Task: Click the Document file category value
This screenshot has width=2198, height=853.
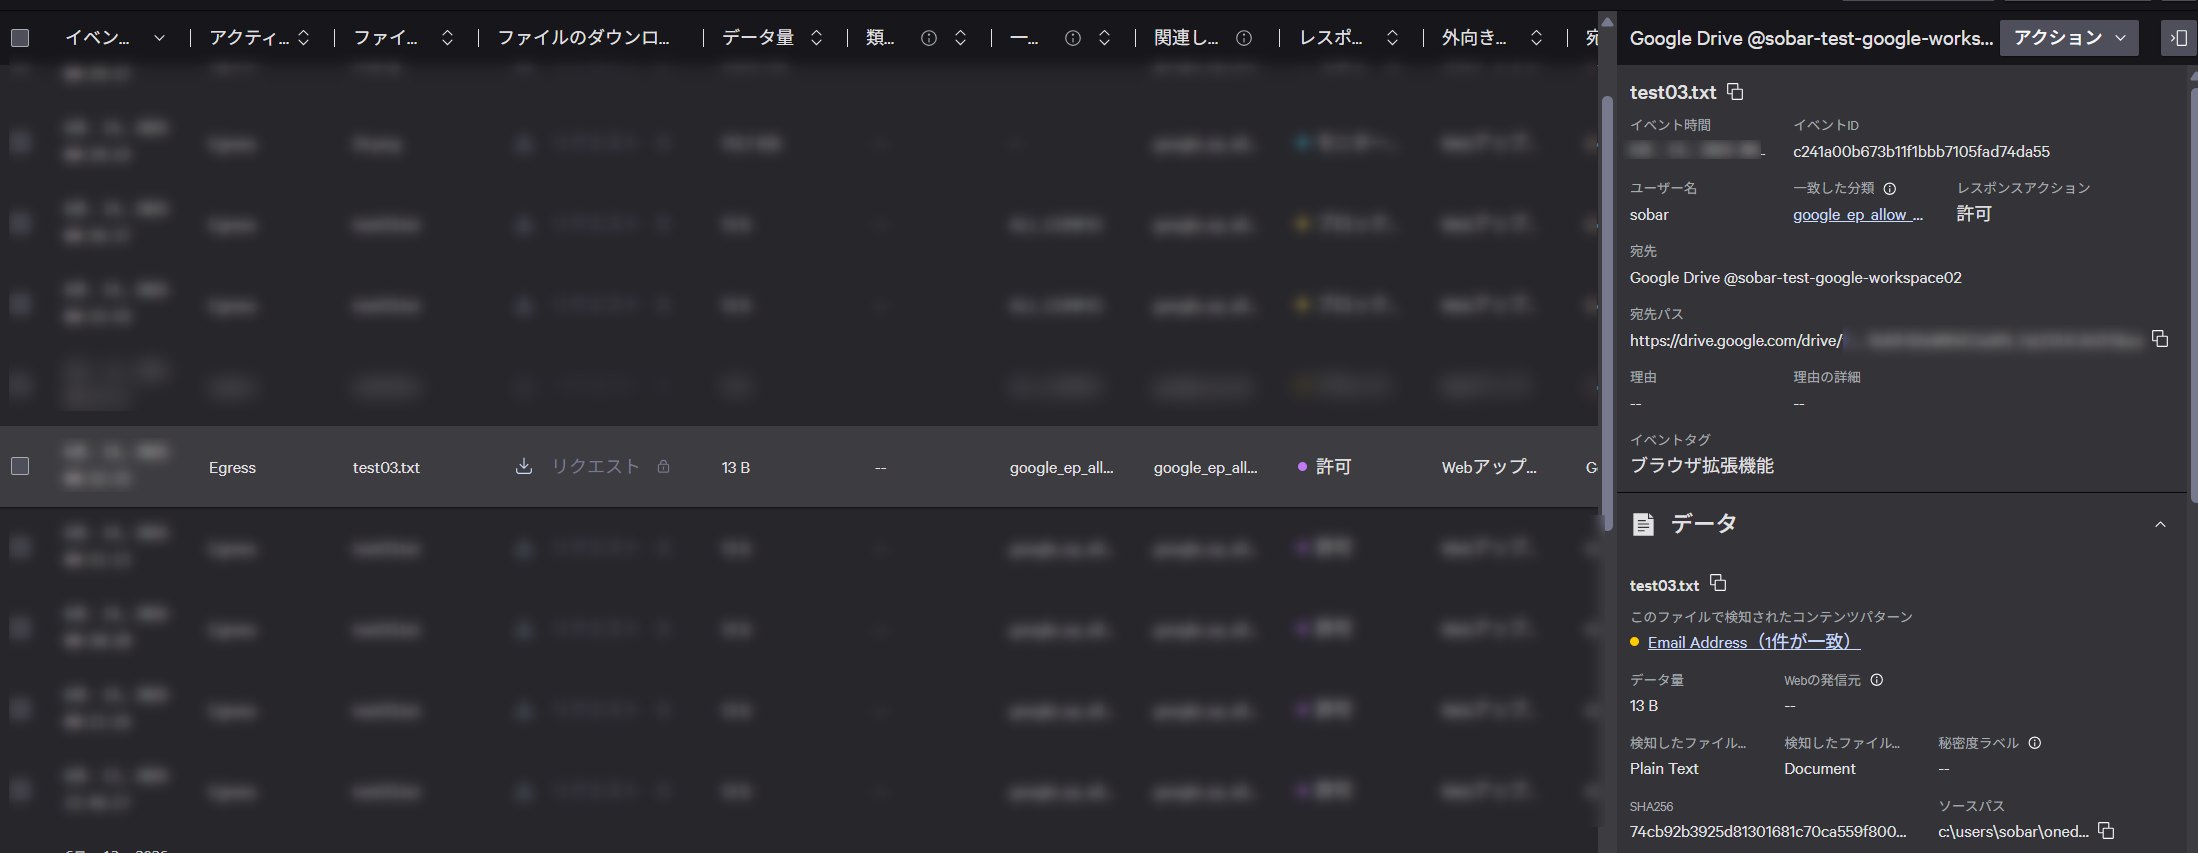Action: click(1820, 768)
